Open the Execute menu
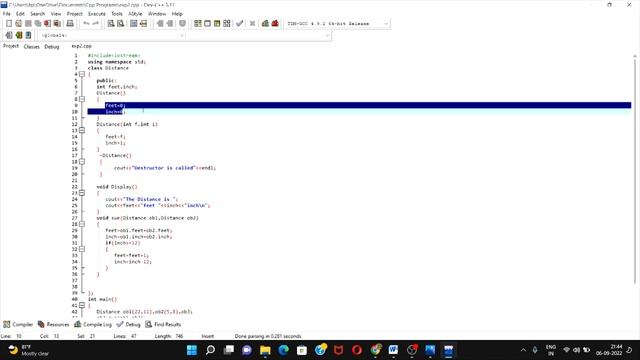This screenshot has height=360, width=640. (x=97, y=14)
